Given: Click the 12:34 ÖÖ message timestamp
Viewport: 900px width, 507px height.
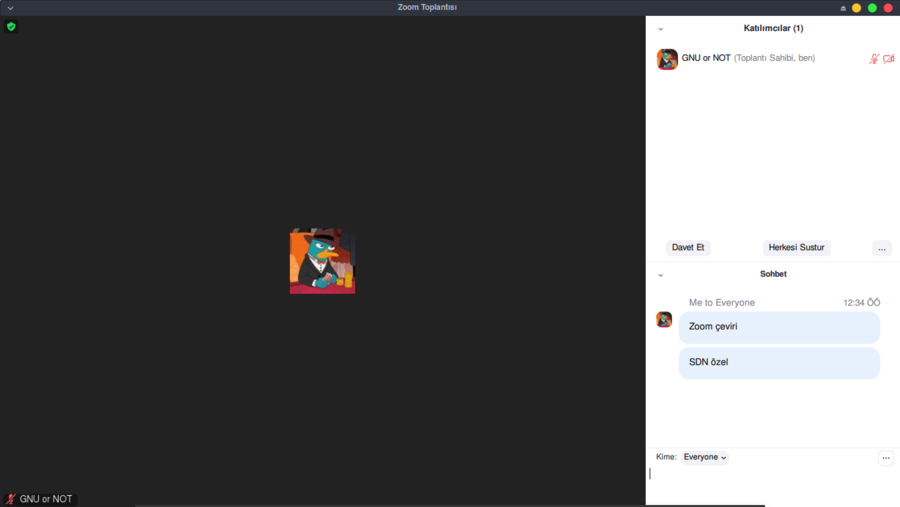Looking at the screenshot, I should [862, 303].
